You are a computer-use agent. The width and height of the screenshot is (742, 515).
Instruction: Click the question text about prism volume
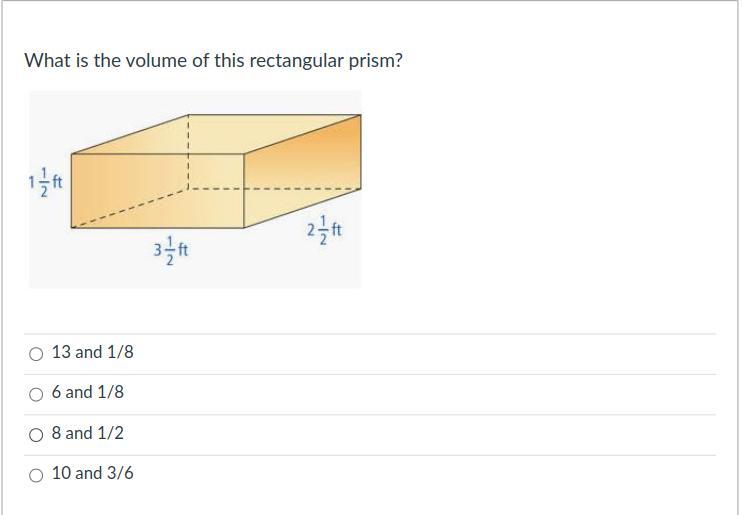tap(213, 61)
